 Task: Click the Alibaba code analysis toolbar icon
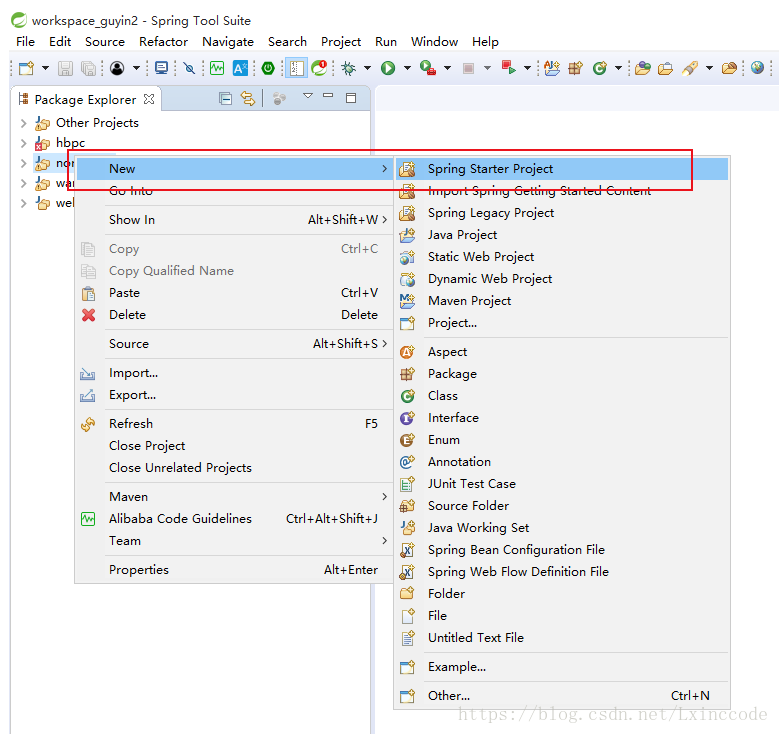[217, 68]
